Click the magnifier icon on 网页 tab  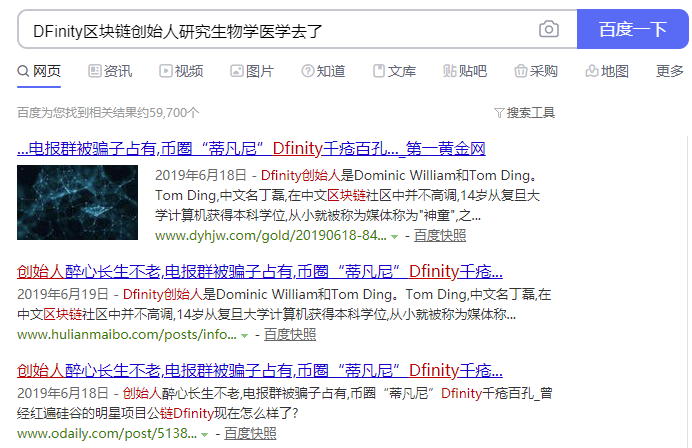(x=23, y=71)
